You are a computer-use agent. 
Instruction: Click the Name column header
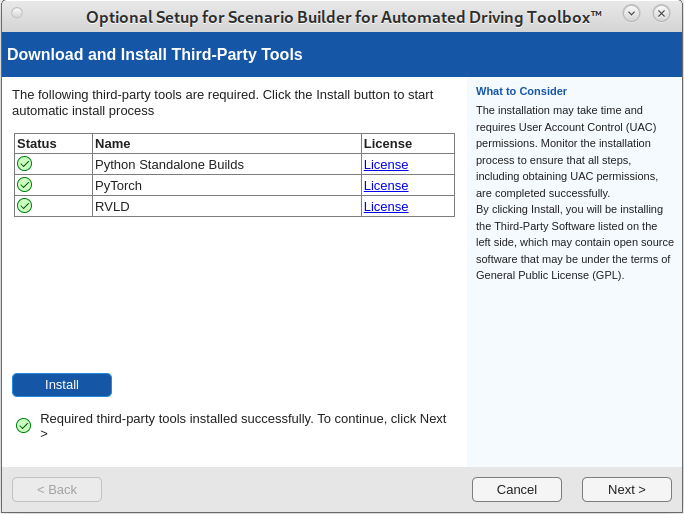[113, 143]
